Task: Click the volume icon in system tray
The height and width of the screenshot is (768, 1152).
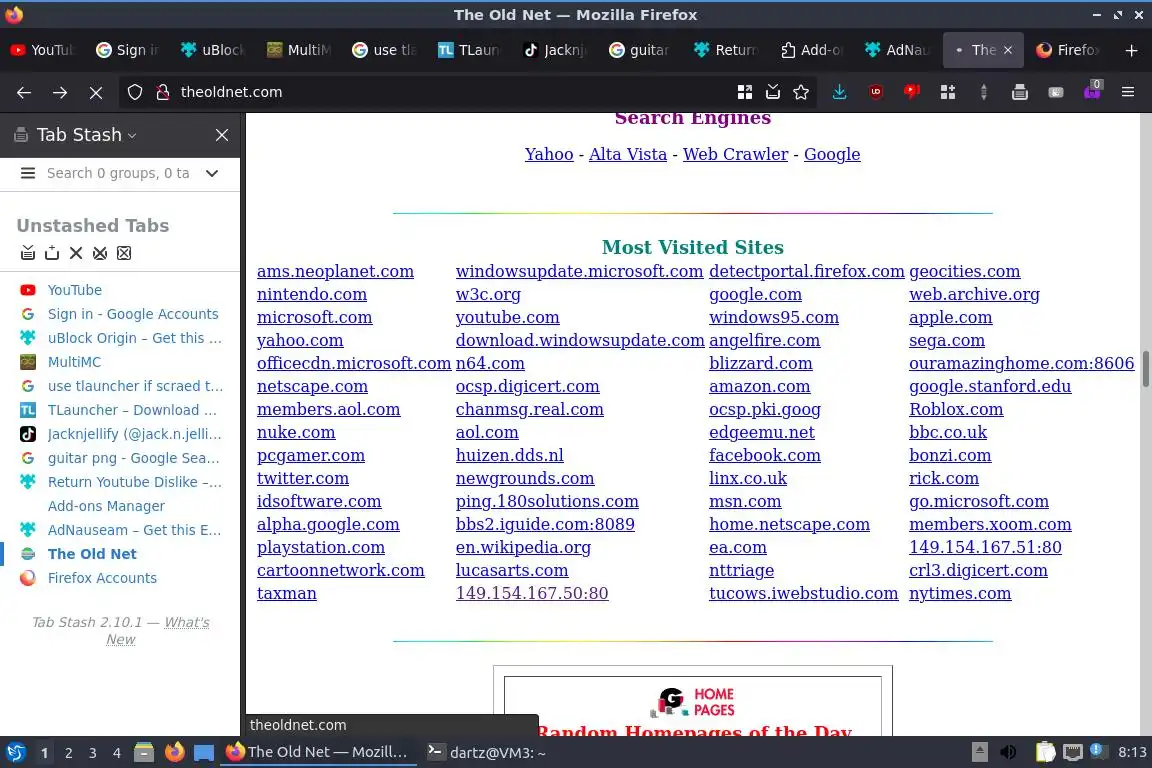Action: [1009, 753]
